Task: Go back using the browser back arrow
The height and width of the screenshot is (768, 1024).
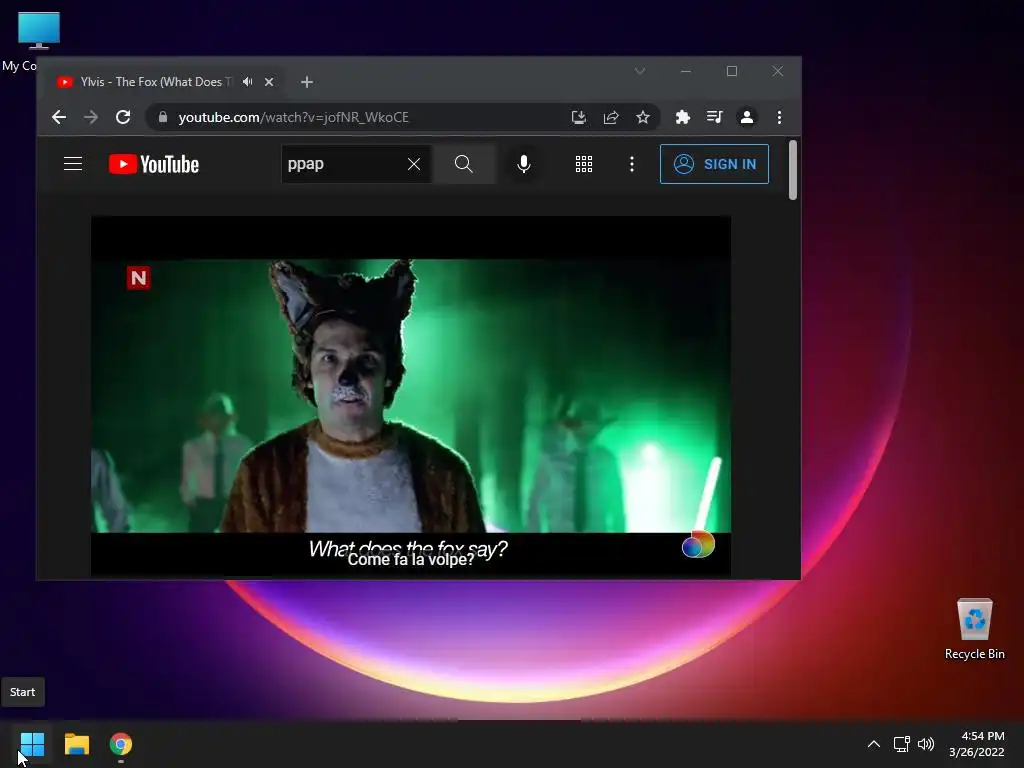Action: [x=59, y=117]
